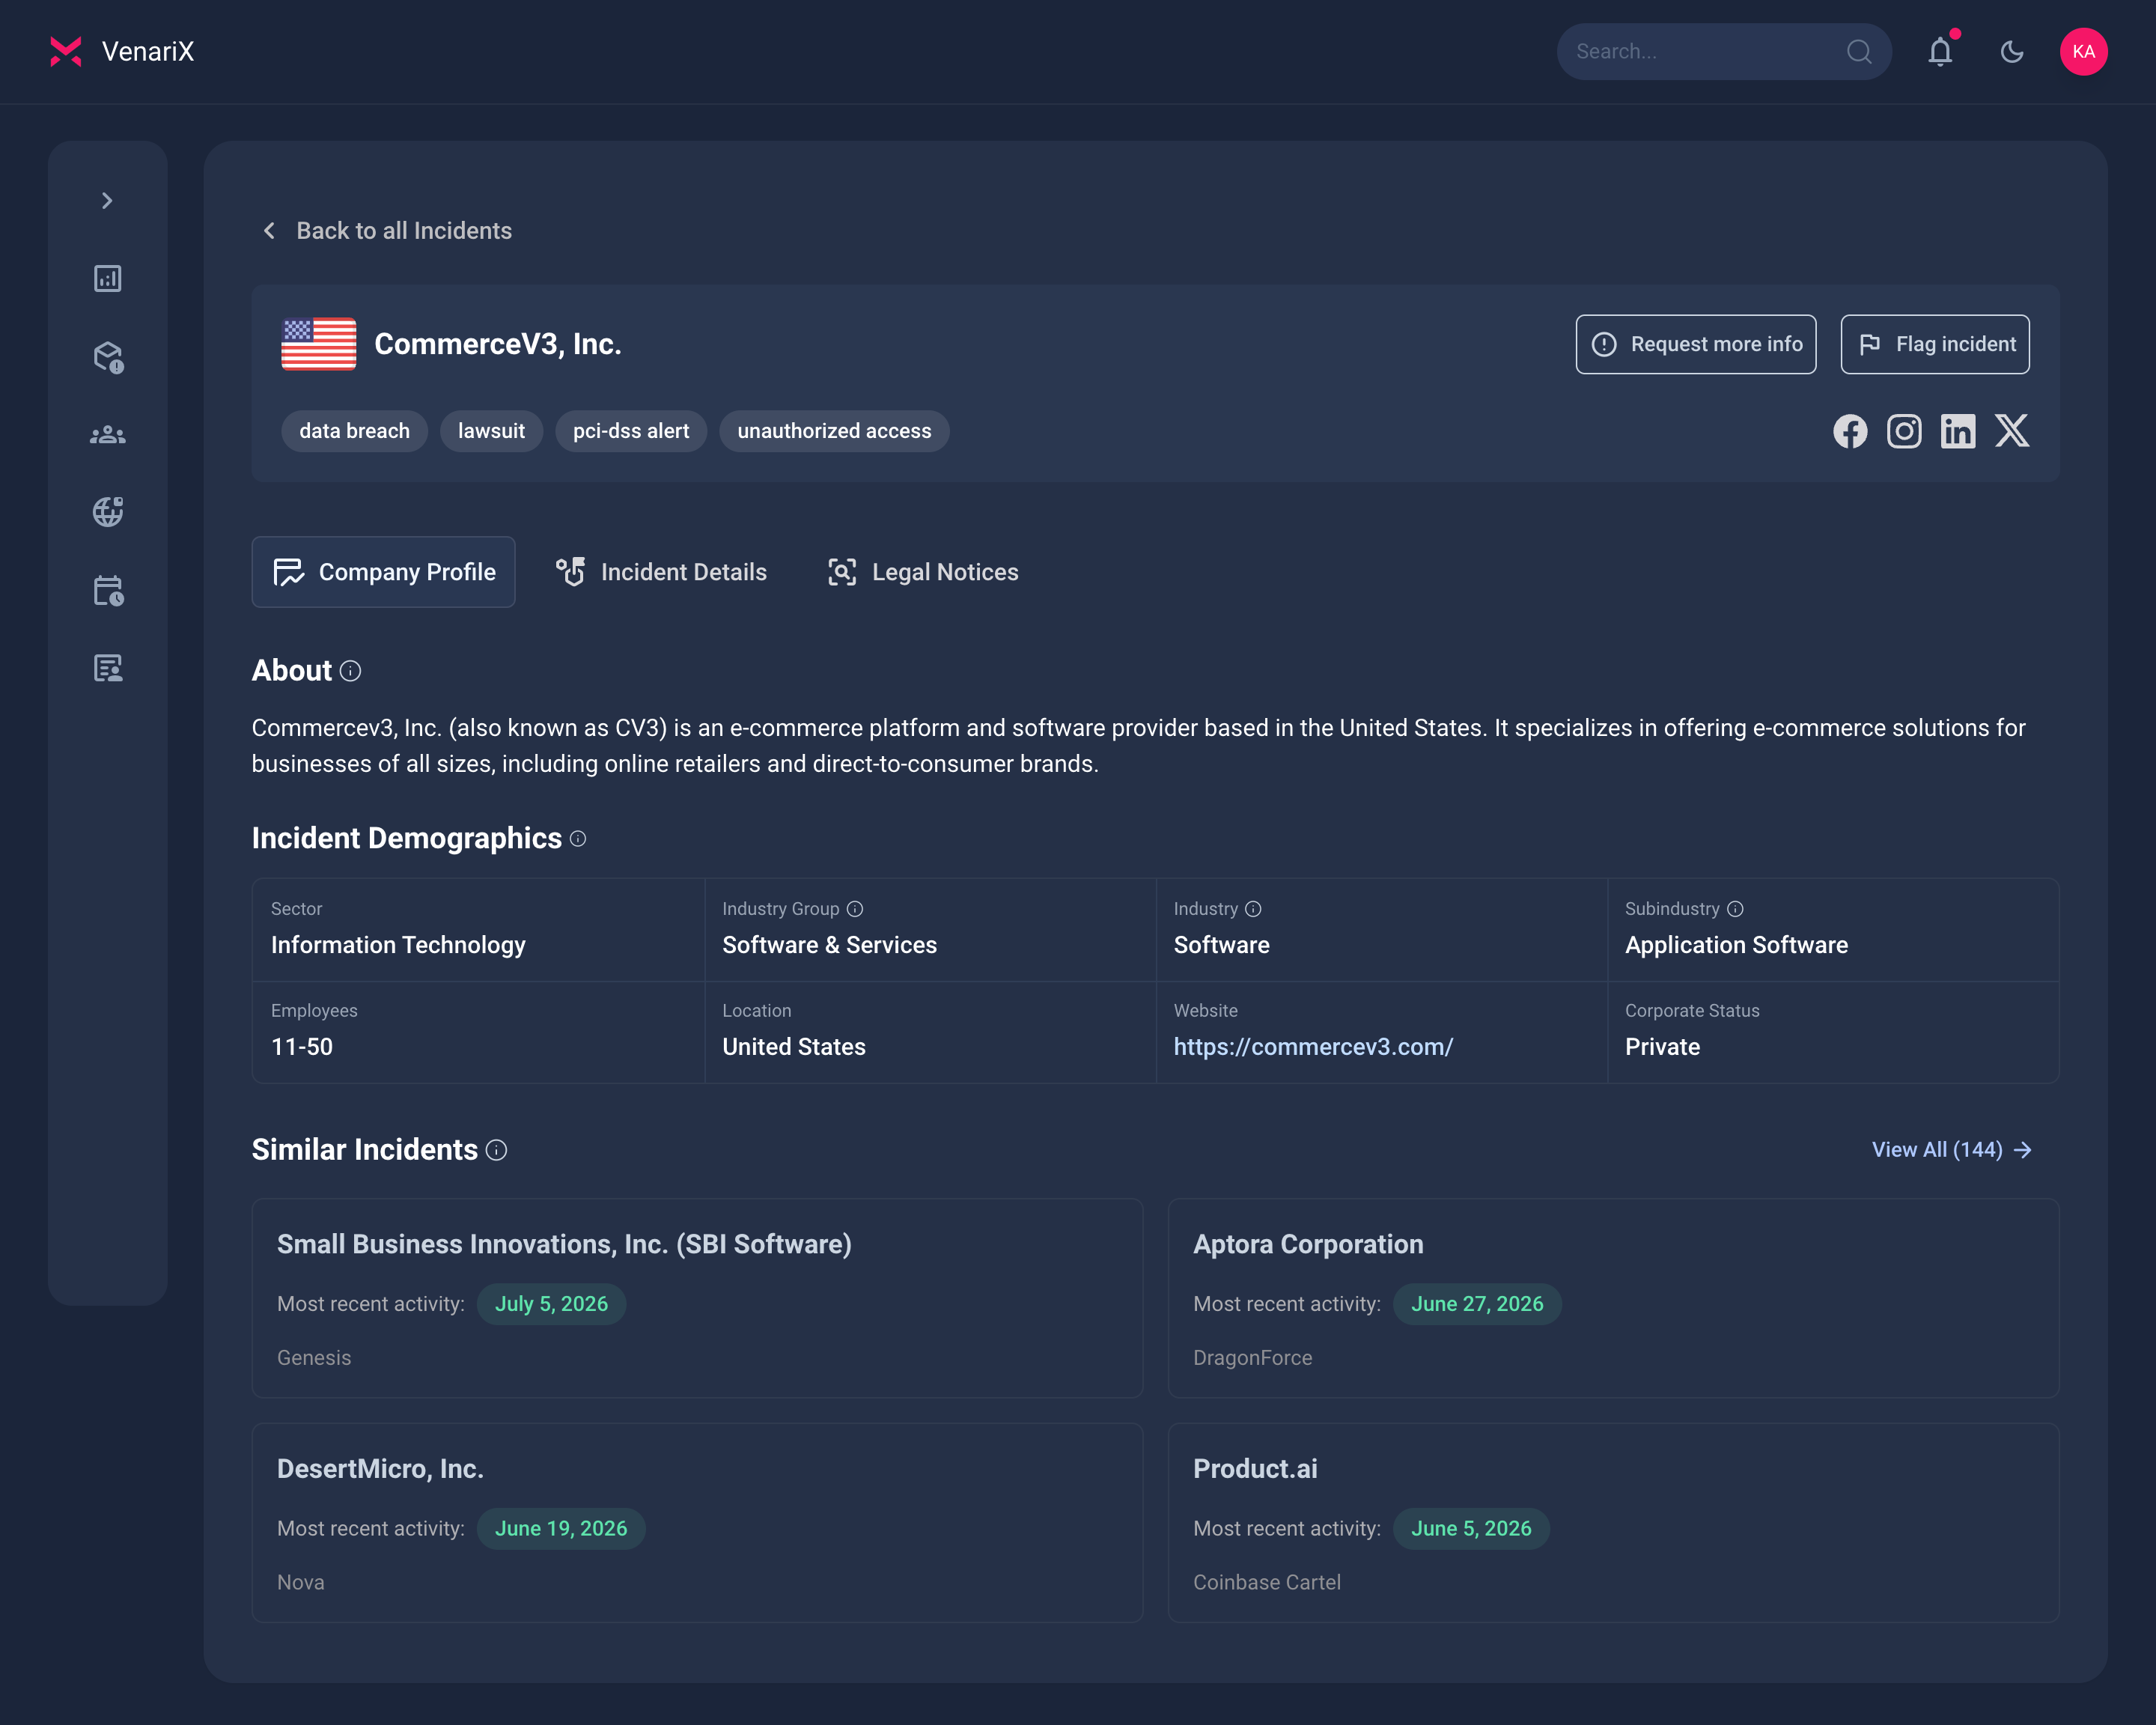This screenshot has height=1725, width=2156.
Task: Open the Small Business Innovations incident card
Action: click(x=697, y=1298)
